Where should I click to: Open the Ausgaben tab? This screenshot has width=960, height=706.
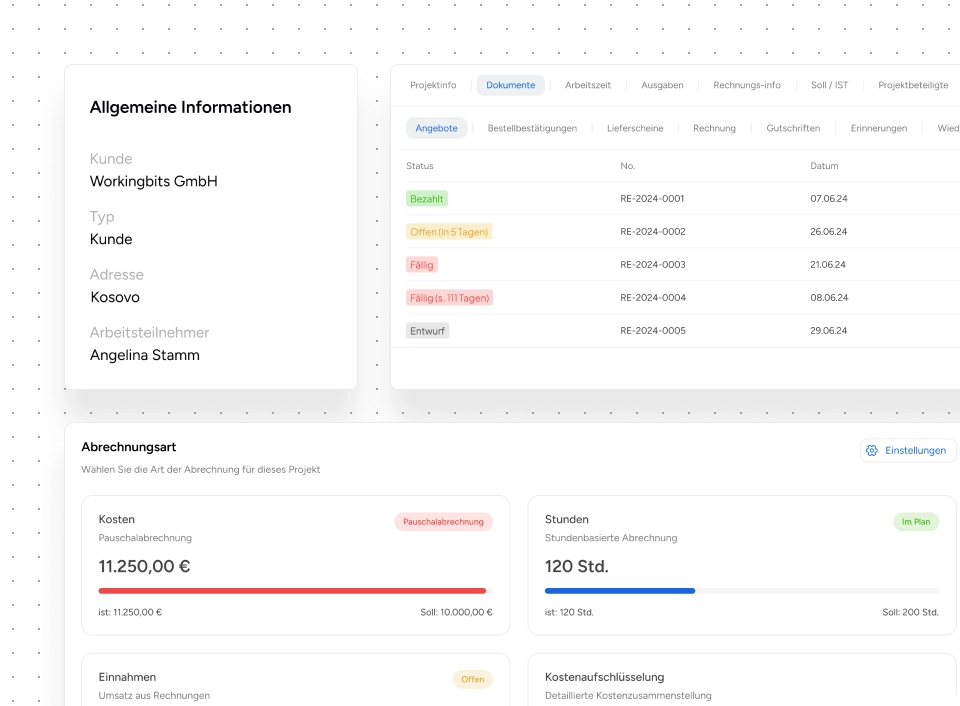click(x=661, y=85)
